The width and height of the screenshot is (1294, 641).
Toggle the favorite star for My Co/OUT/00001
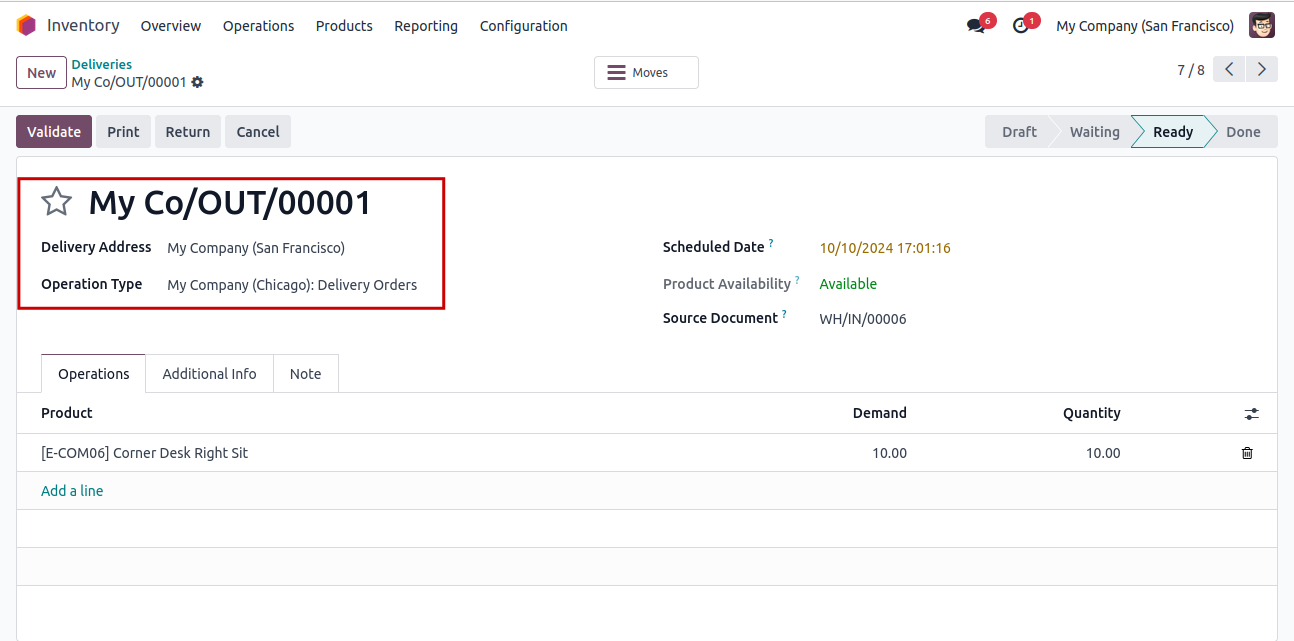(56, 202)
